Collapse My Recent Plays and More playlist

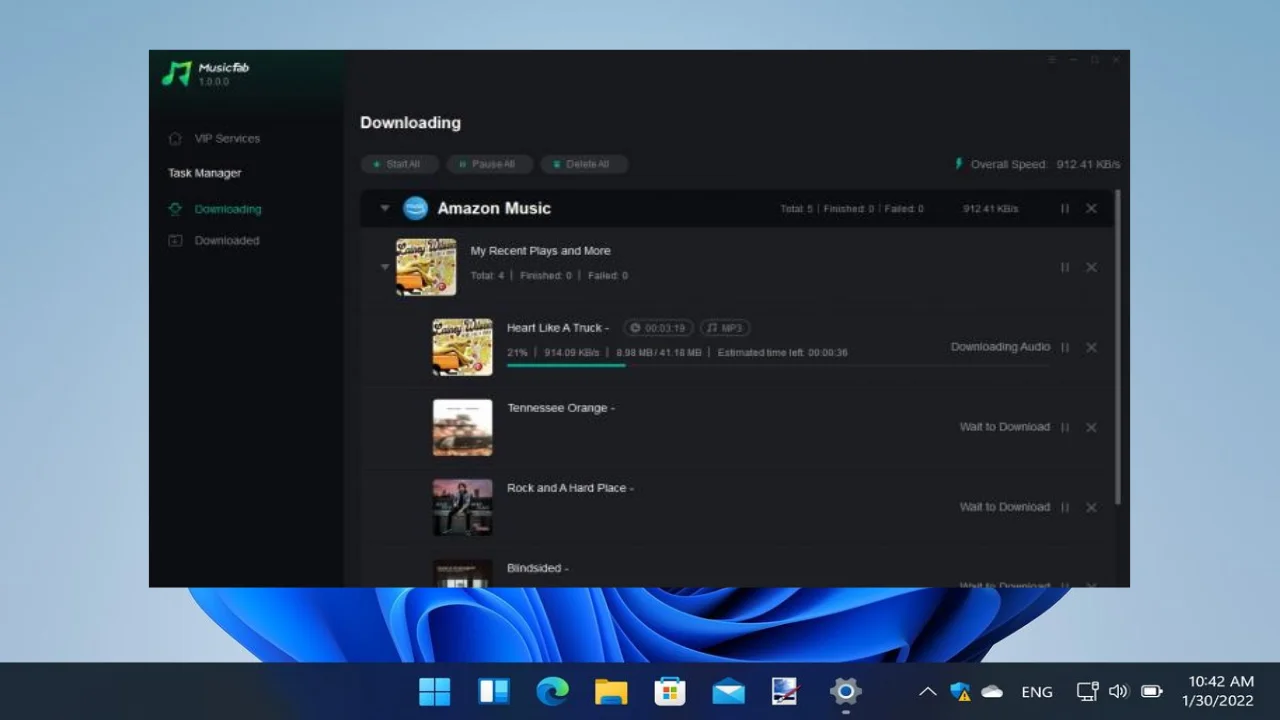click(x=385, y=267)
